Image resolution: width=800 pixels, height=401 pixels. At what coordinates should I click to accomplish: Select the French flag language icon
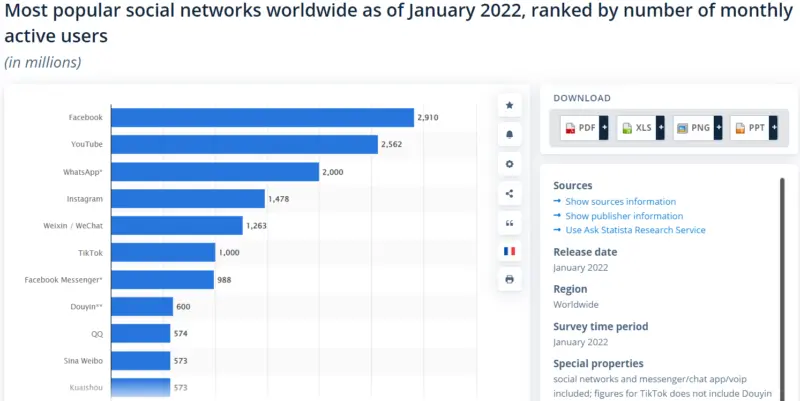pos(510,251)
